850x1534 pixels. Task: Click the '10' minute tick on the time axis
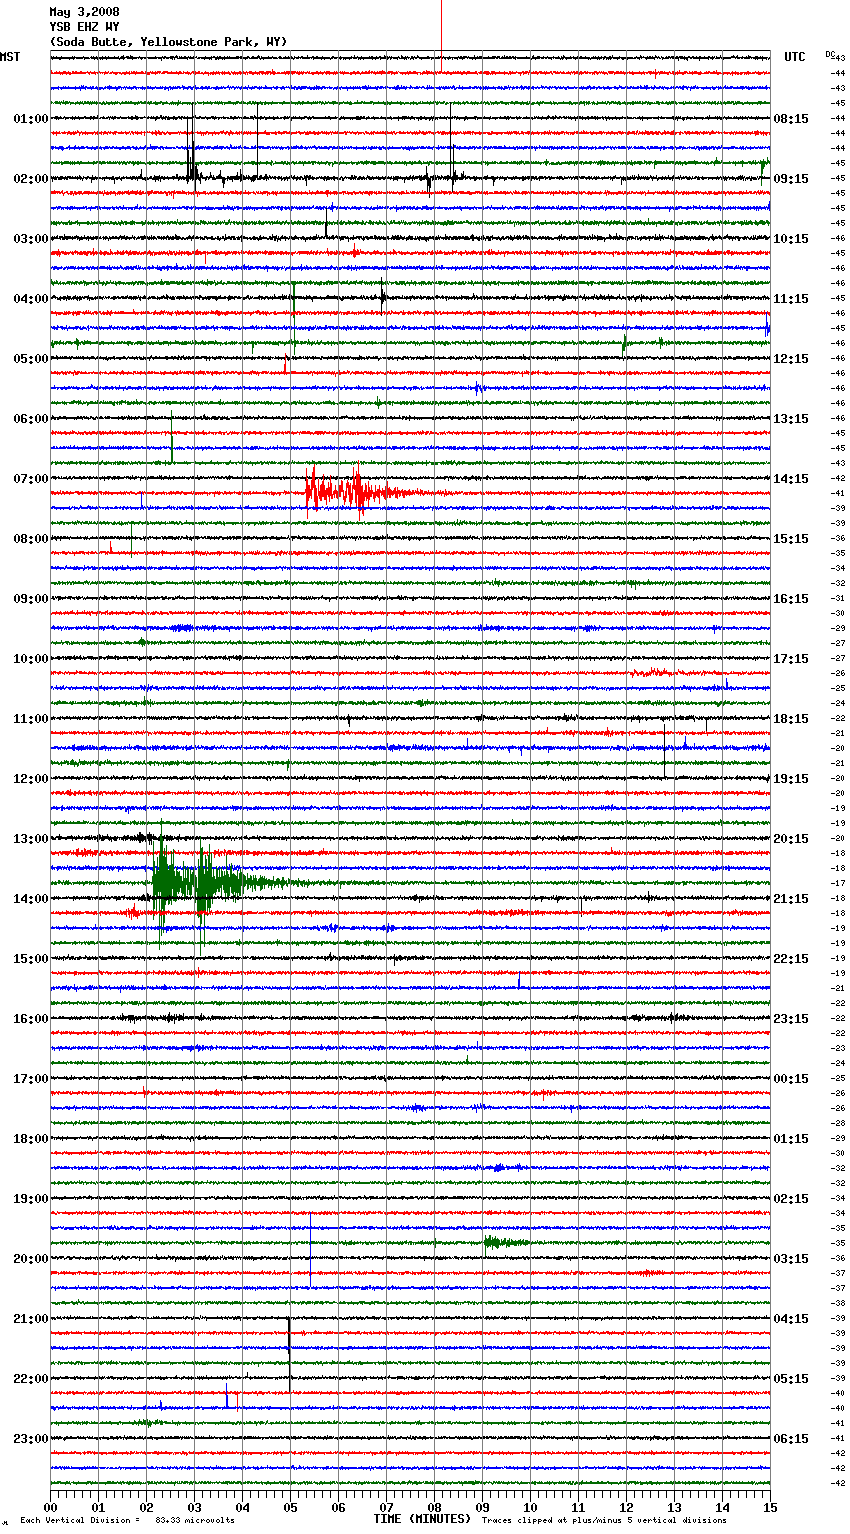(530, 1506)
